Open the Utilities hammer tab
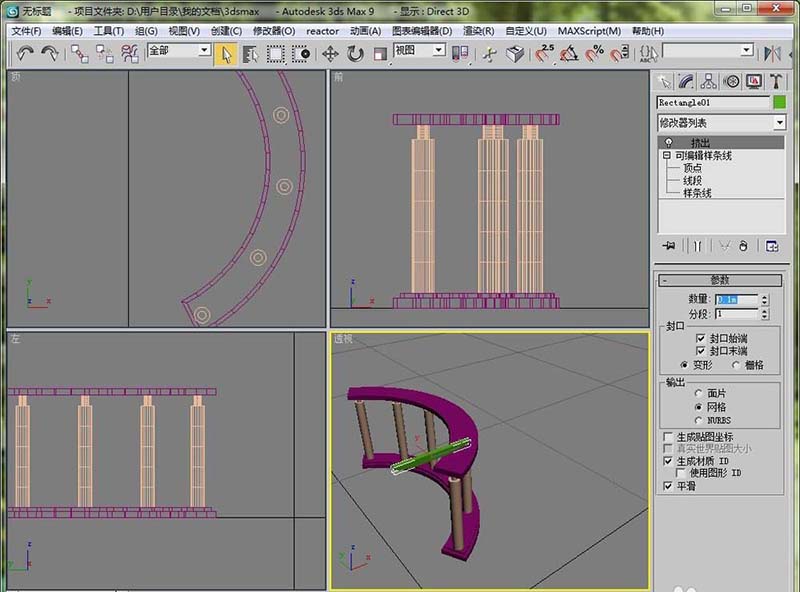Viewport: 800px width, 592px height. click(x=776, y=82)
